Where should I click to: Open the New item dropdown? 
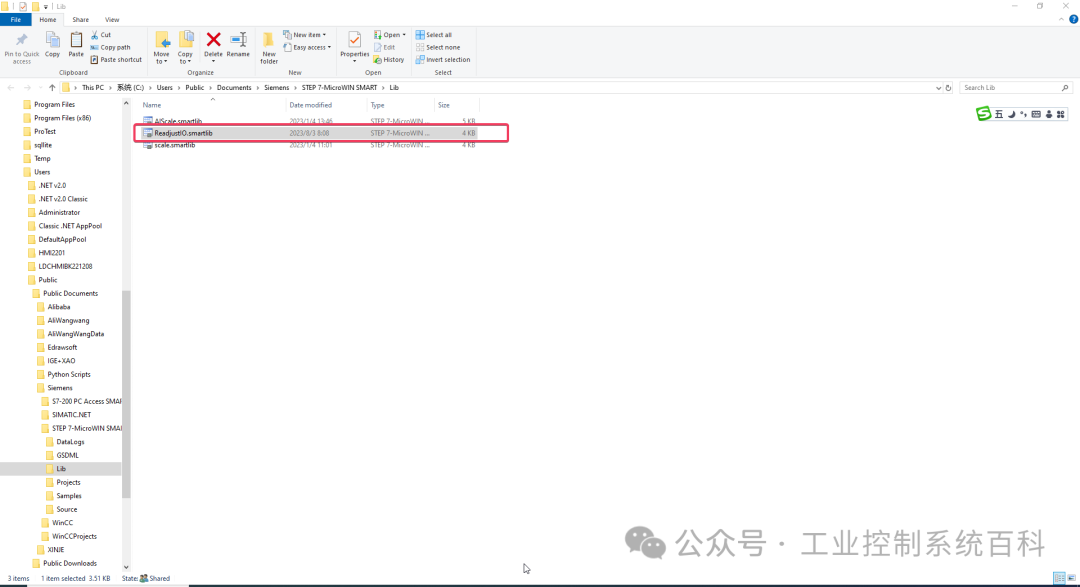click(304, 34)
